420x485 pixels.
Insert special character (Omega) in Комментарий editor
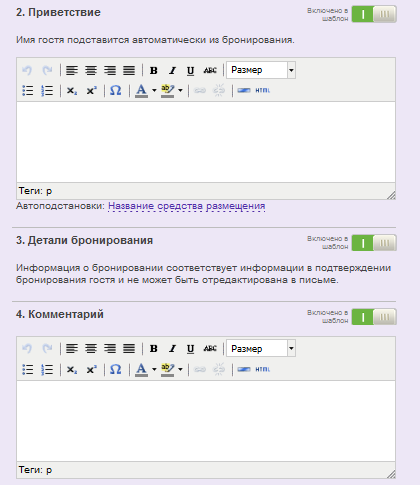115,369
